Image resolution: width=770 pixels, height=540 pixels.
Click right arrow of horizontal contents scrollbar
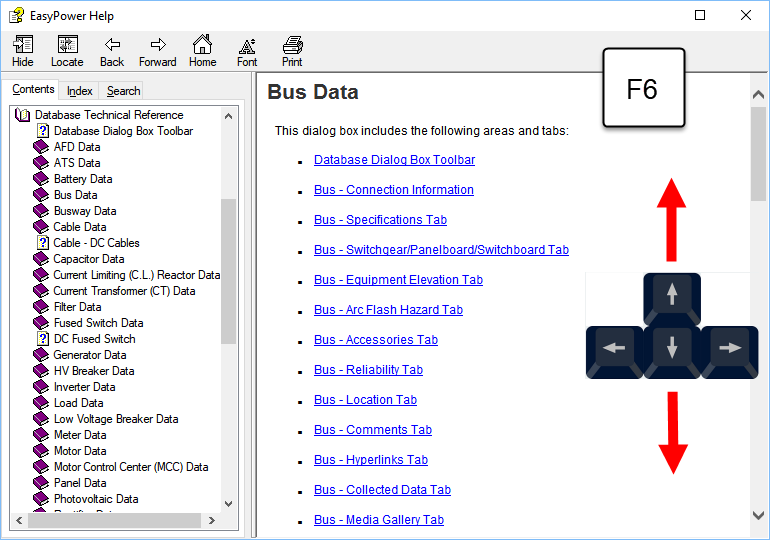pyautogui.click(x=211, y=521)
